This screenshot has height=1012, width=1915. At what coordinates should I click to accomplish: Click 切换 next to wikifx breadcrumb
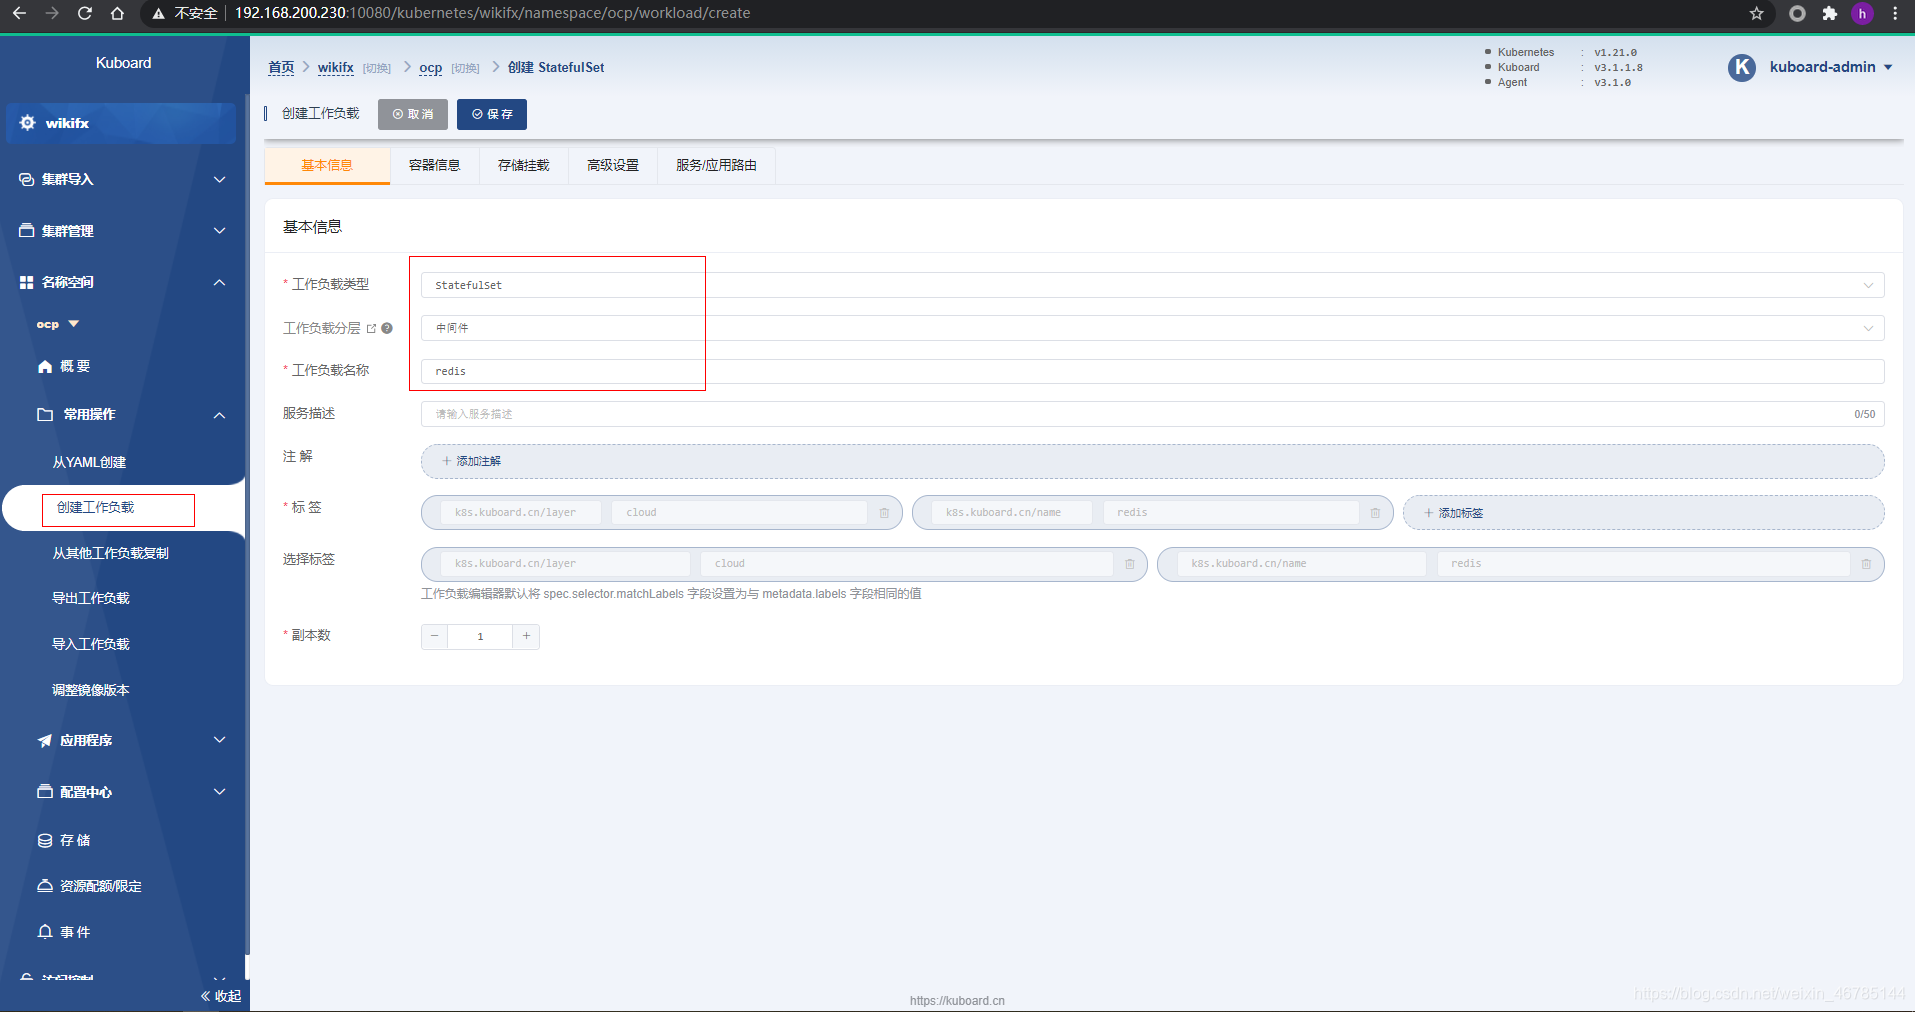[x=377, y=68]
